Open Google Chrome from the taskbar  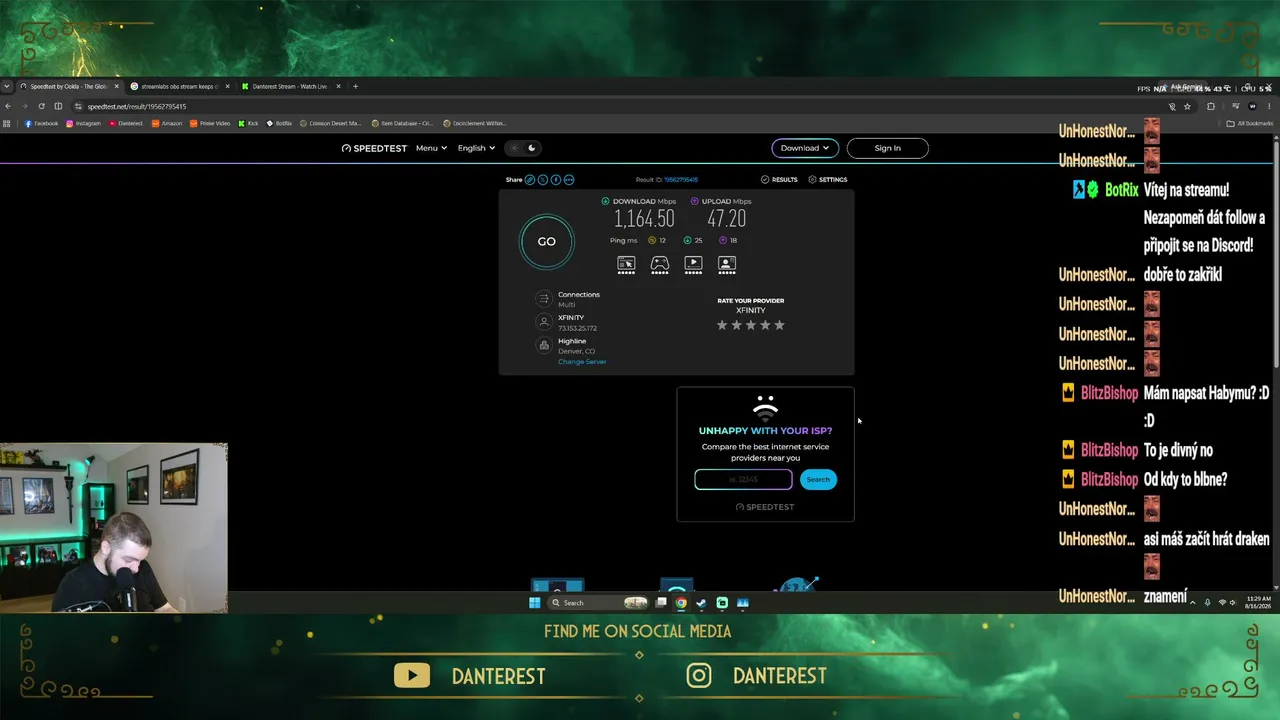click(681, 603)
